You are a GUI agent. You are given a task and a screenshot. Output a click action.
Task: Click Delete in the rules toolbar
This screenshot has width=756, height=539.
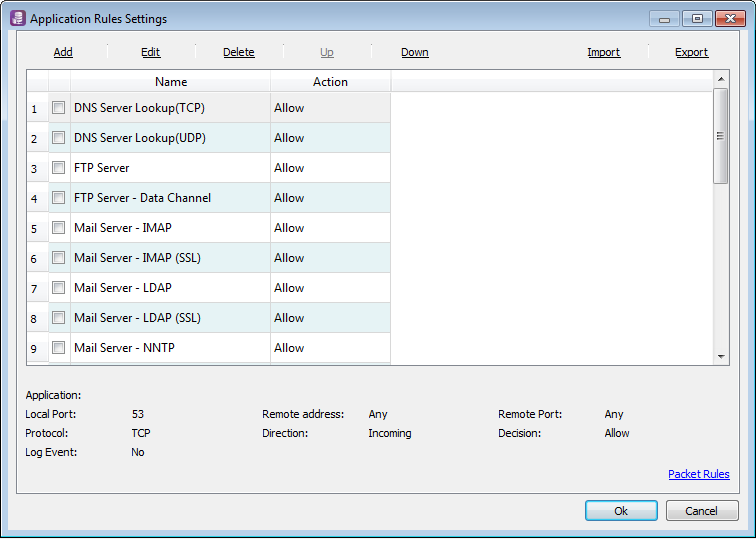point(239,52)
